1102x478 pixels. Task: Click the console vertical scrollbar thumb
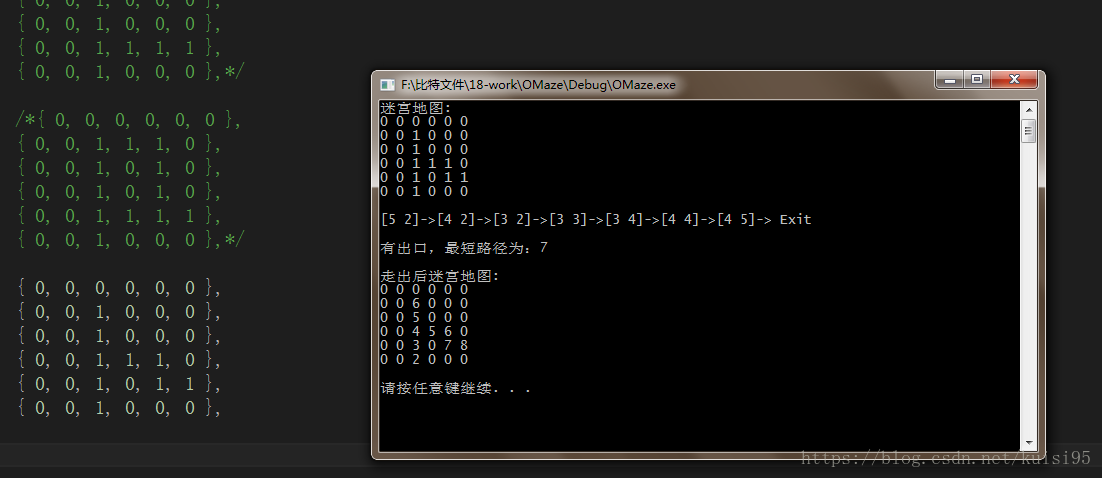(1028, 131)
